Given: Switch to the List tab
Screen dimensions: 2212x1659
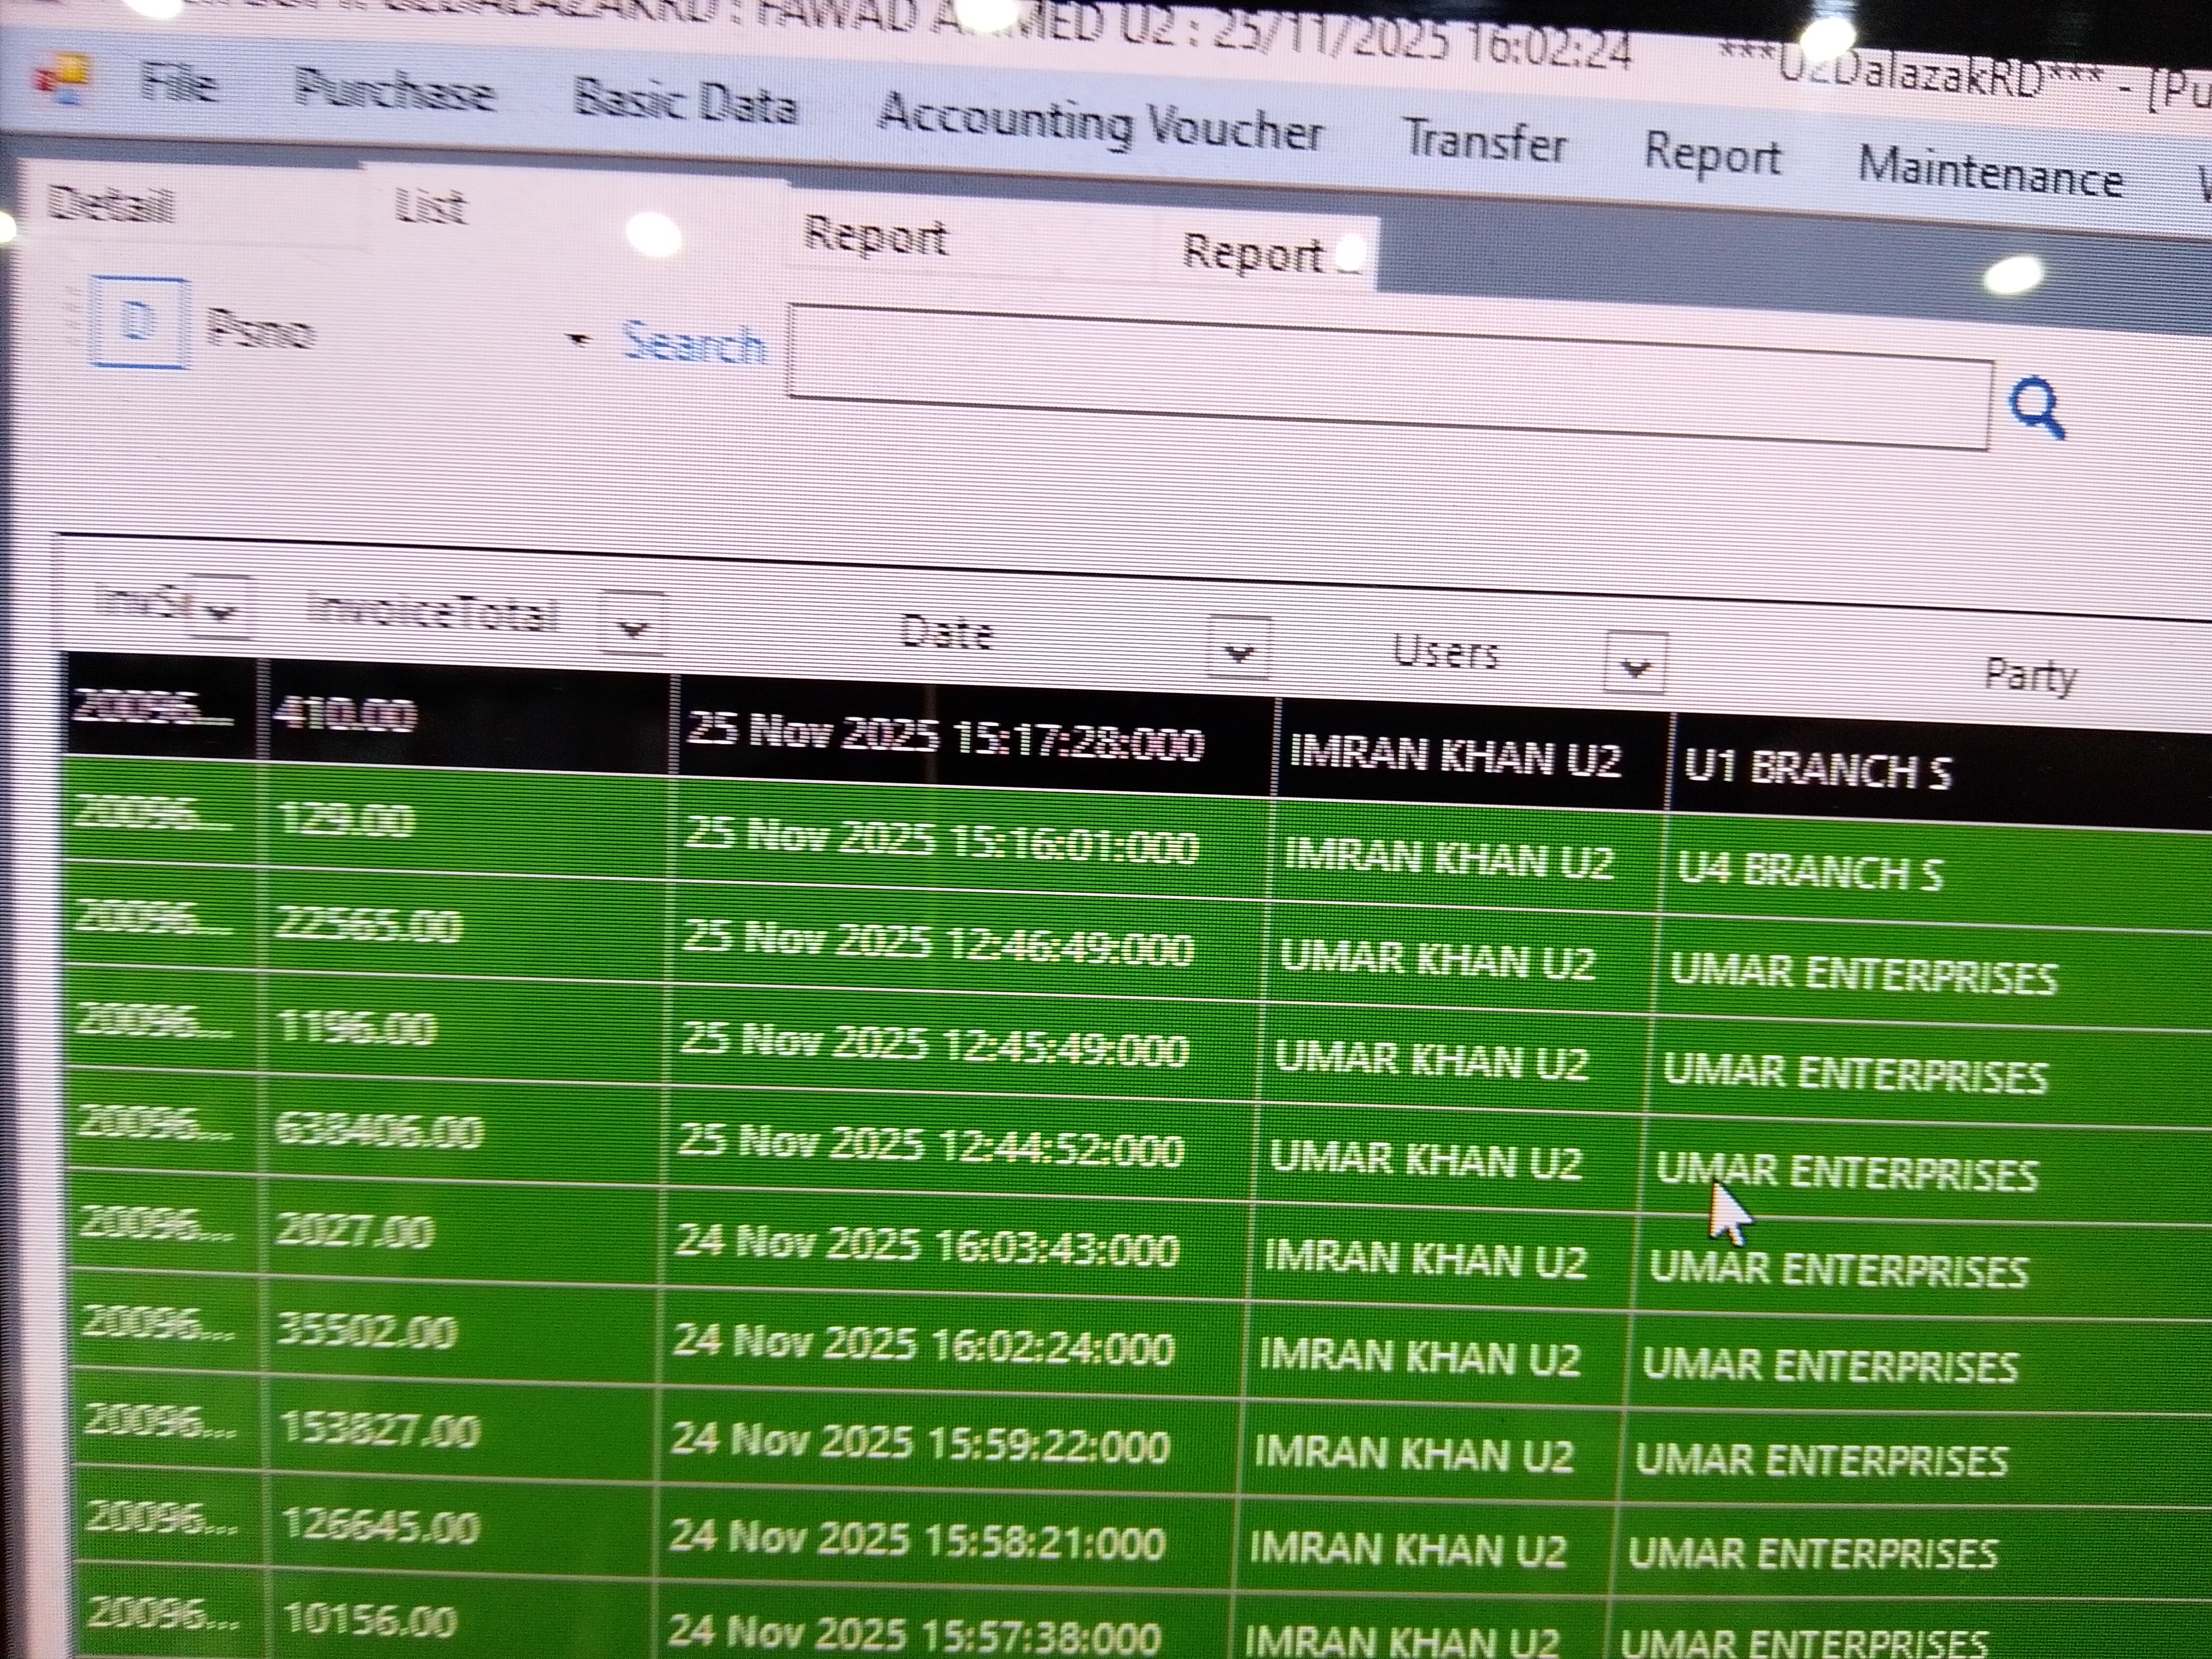Looking at the screenshot, I should (430, 208).
